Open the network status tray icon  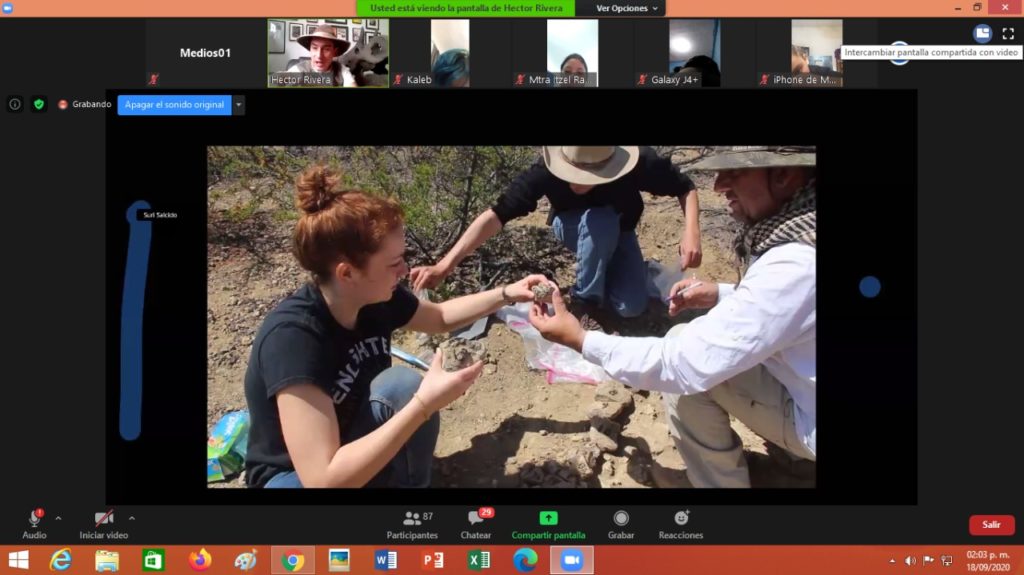click(947, 561)
